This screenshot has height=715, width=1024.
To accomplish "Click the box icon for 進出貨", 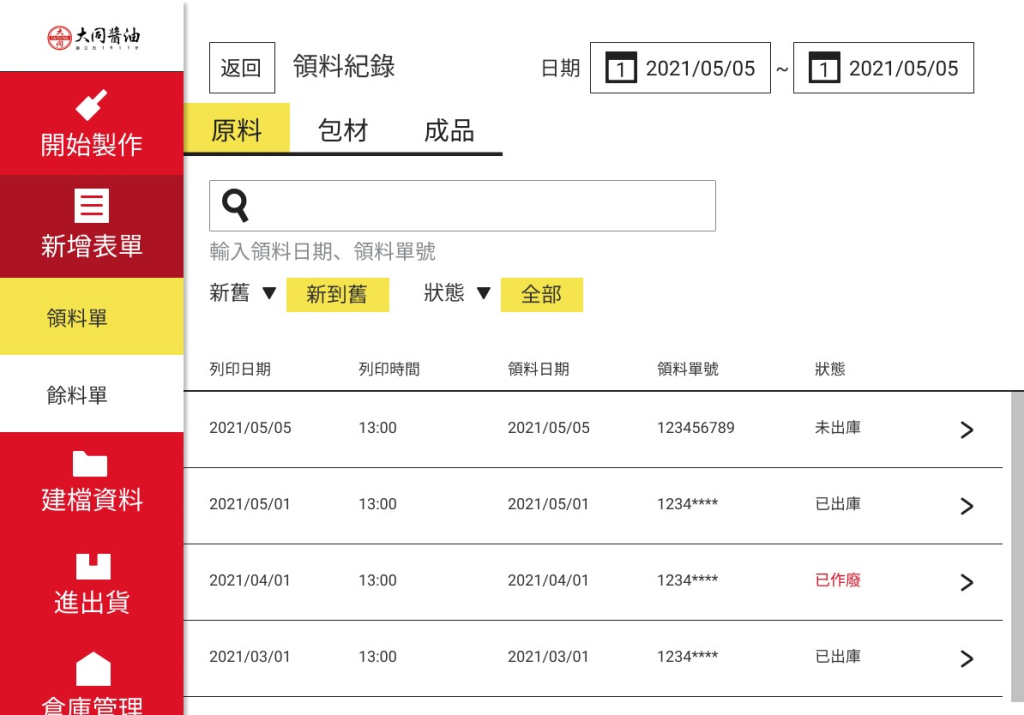I will (x=92, y=566).
